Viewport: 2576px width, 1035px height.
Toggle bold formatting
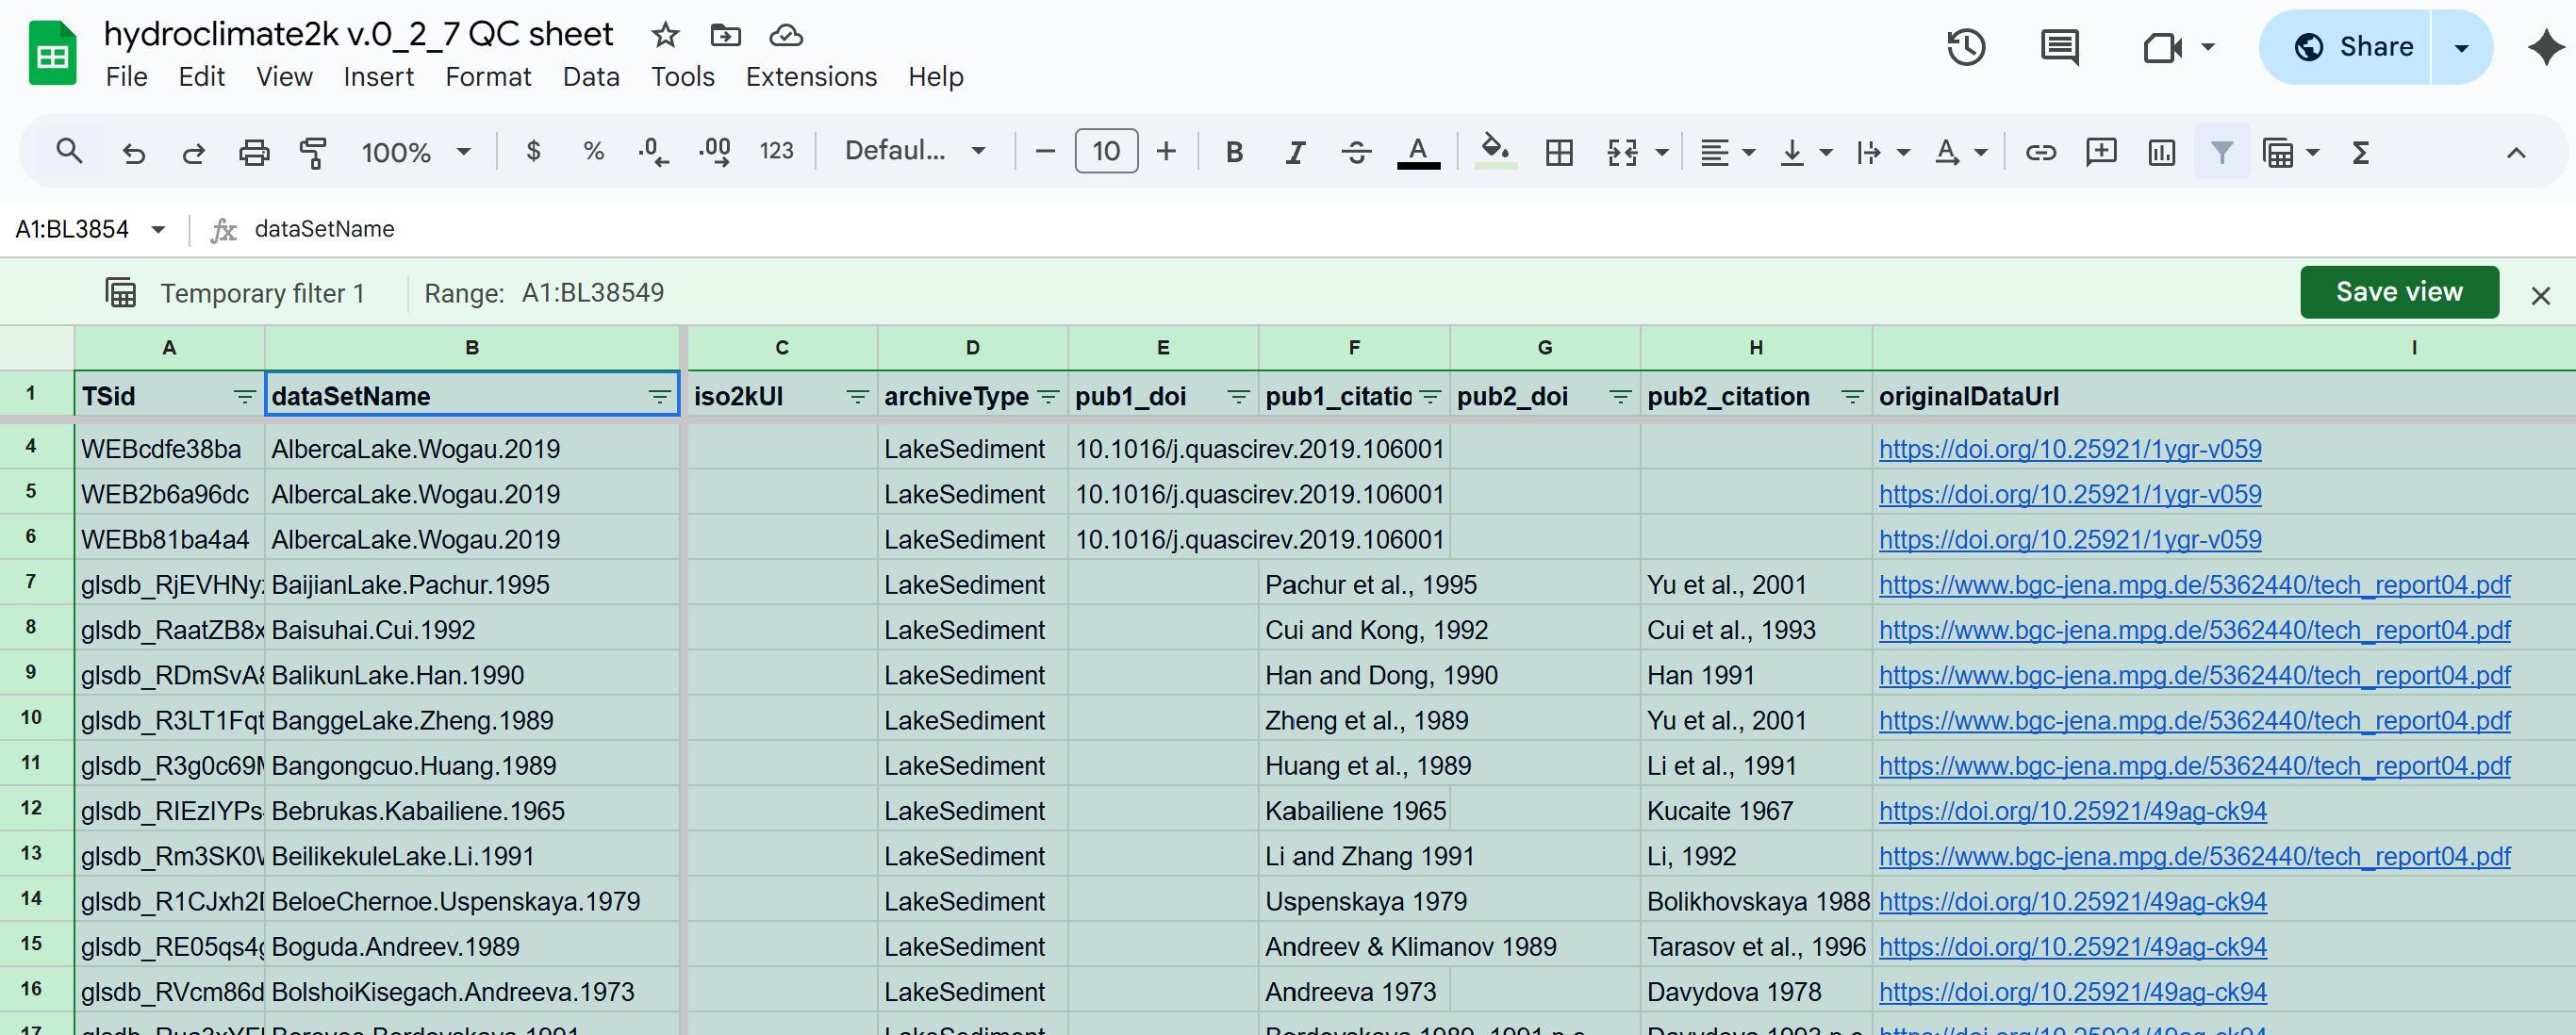click(1234, 152)
